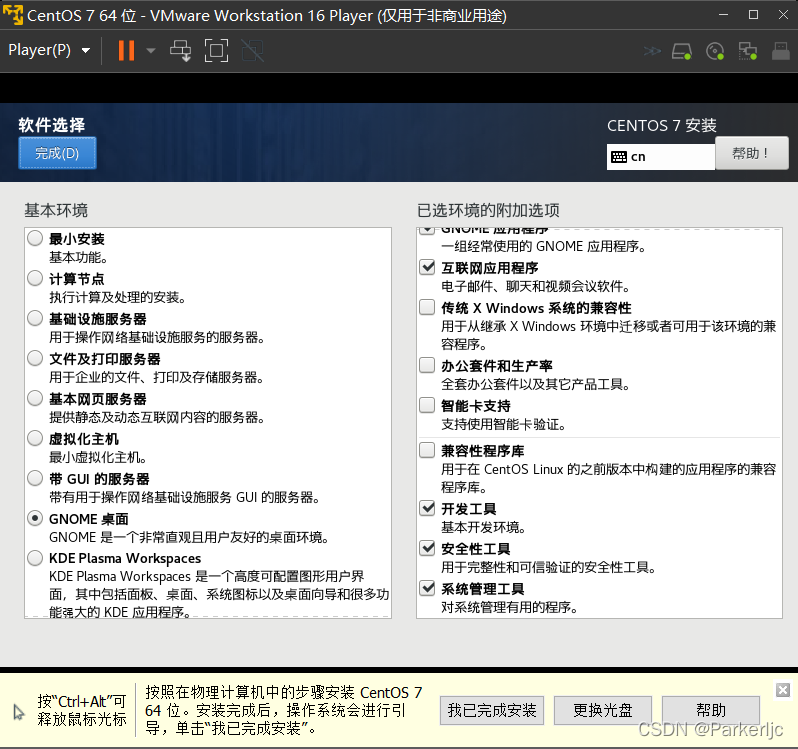The image size is (798, 749).
Task: Click the 基本环境 section label
Action: click(56, 210)
